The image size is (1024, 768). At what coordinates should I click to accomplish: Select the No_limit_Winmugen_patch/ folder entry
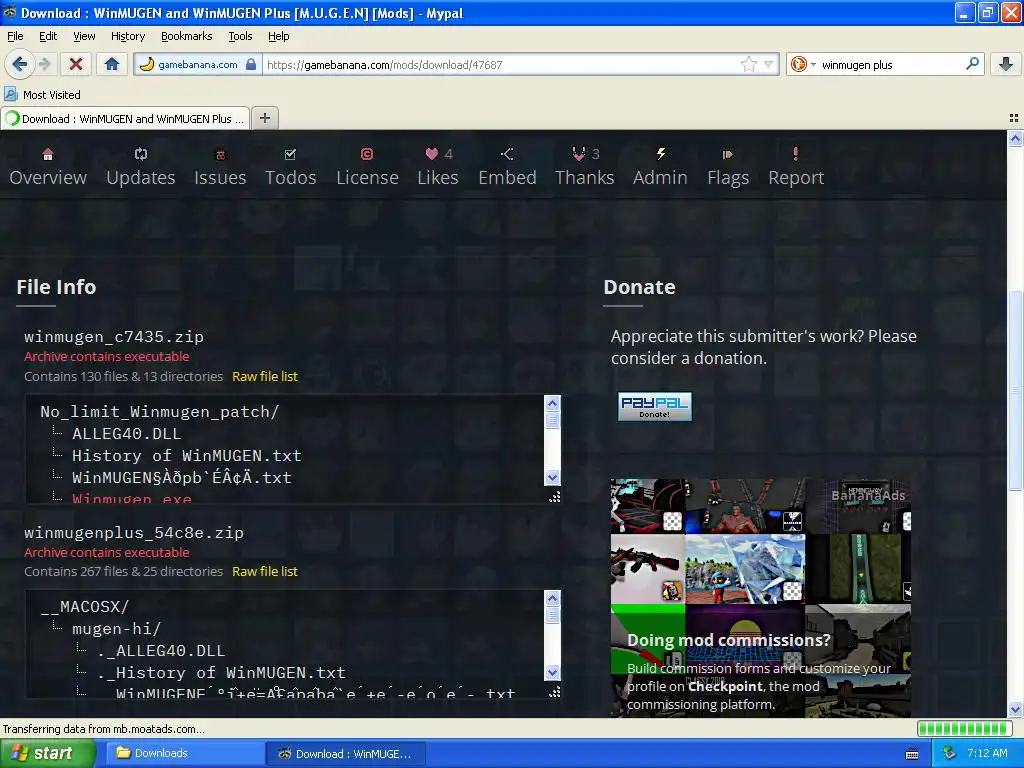(159, 411)
